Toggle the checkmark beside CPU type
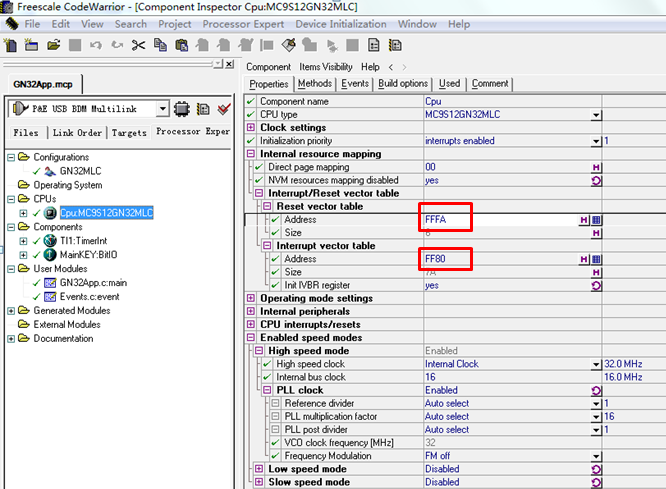 (x=251, y=115)
